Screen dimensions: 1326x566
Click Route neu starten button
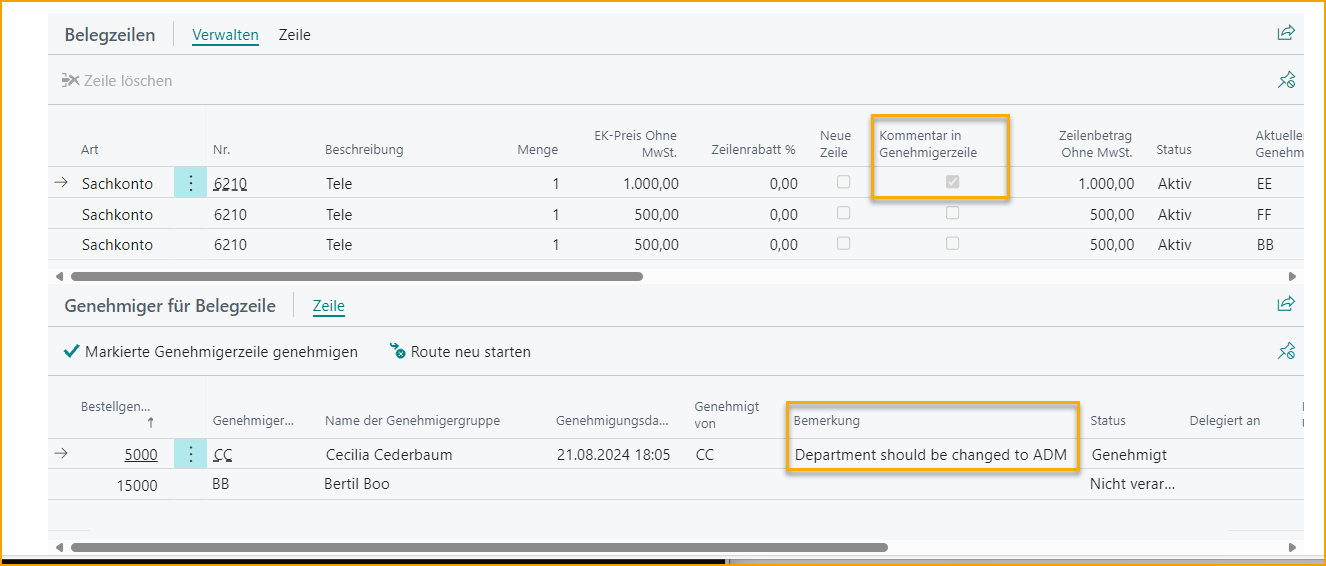coord(460,351)
